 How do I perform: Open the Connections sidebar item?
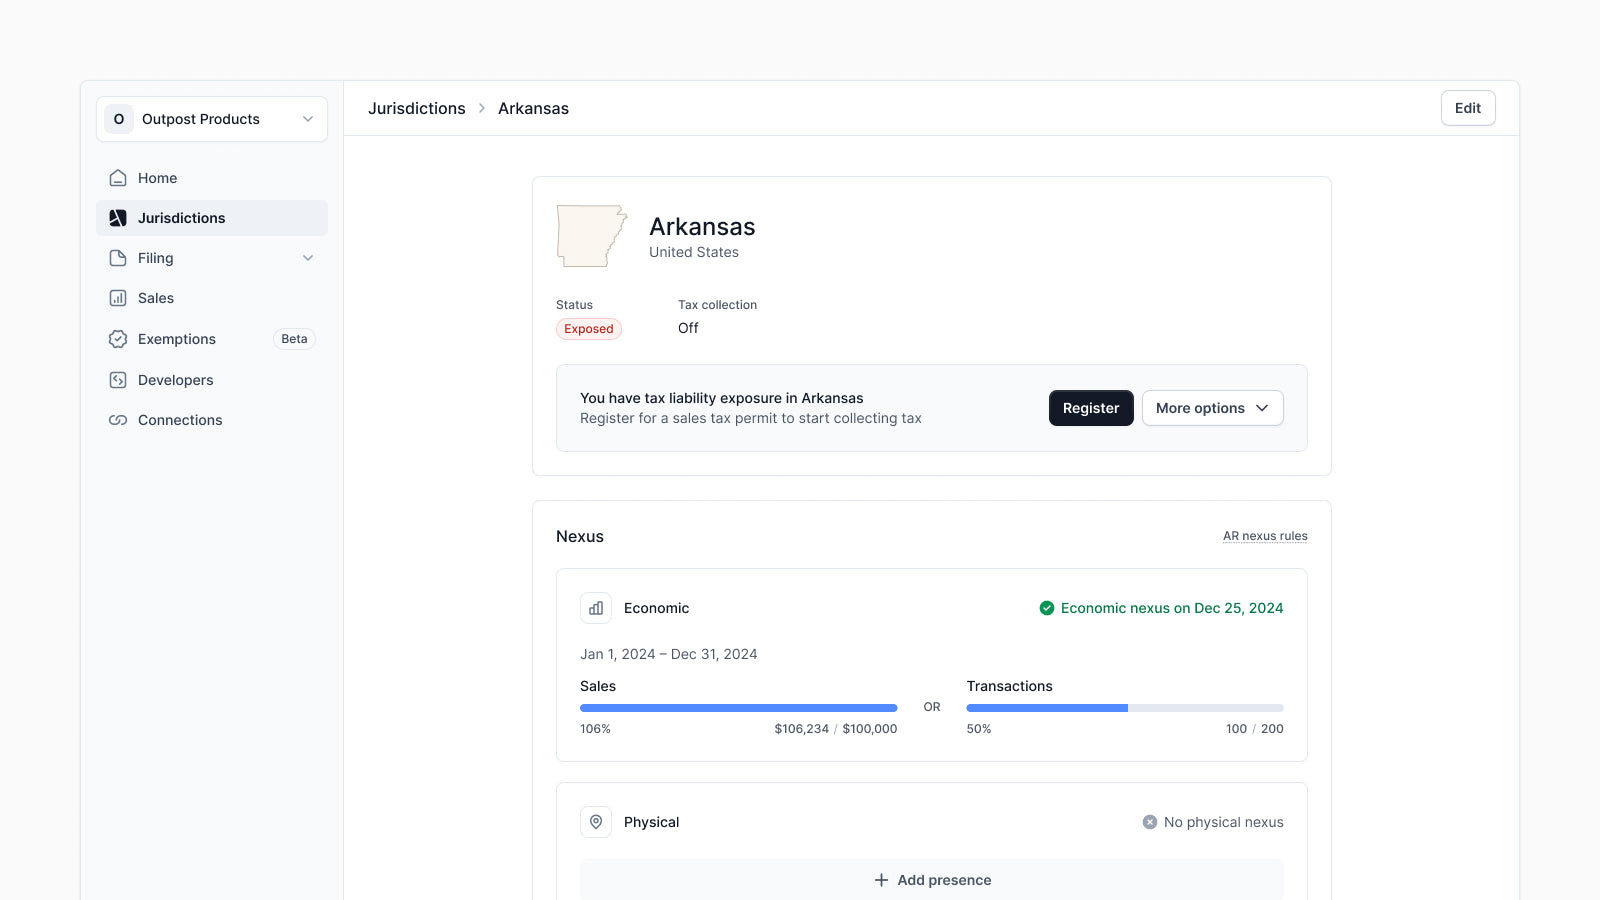(212, 420)
